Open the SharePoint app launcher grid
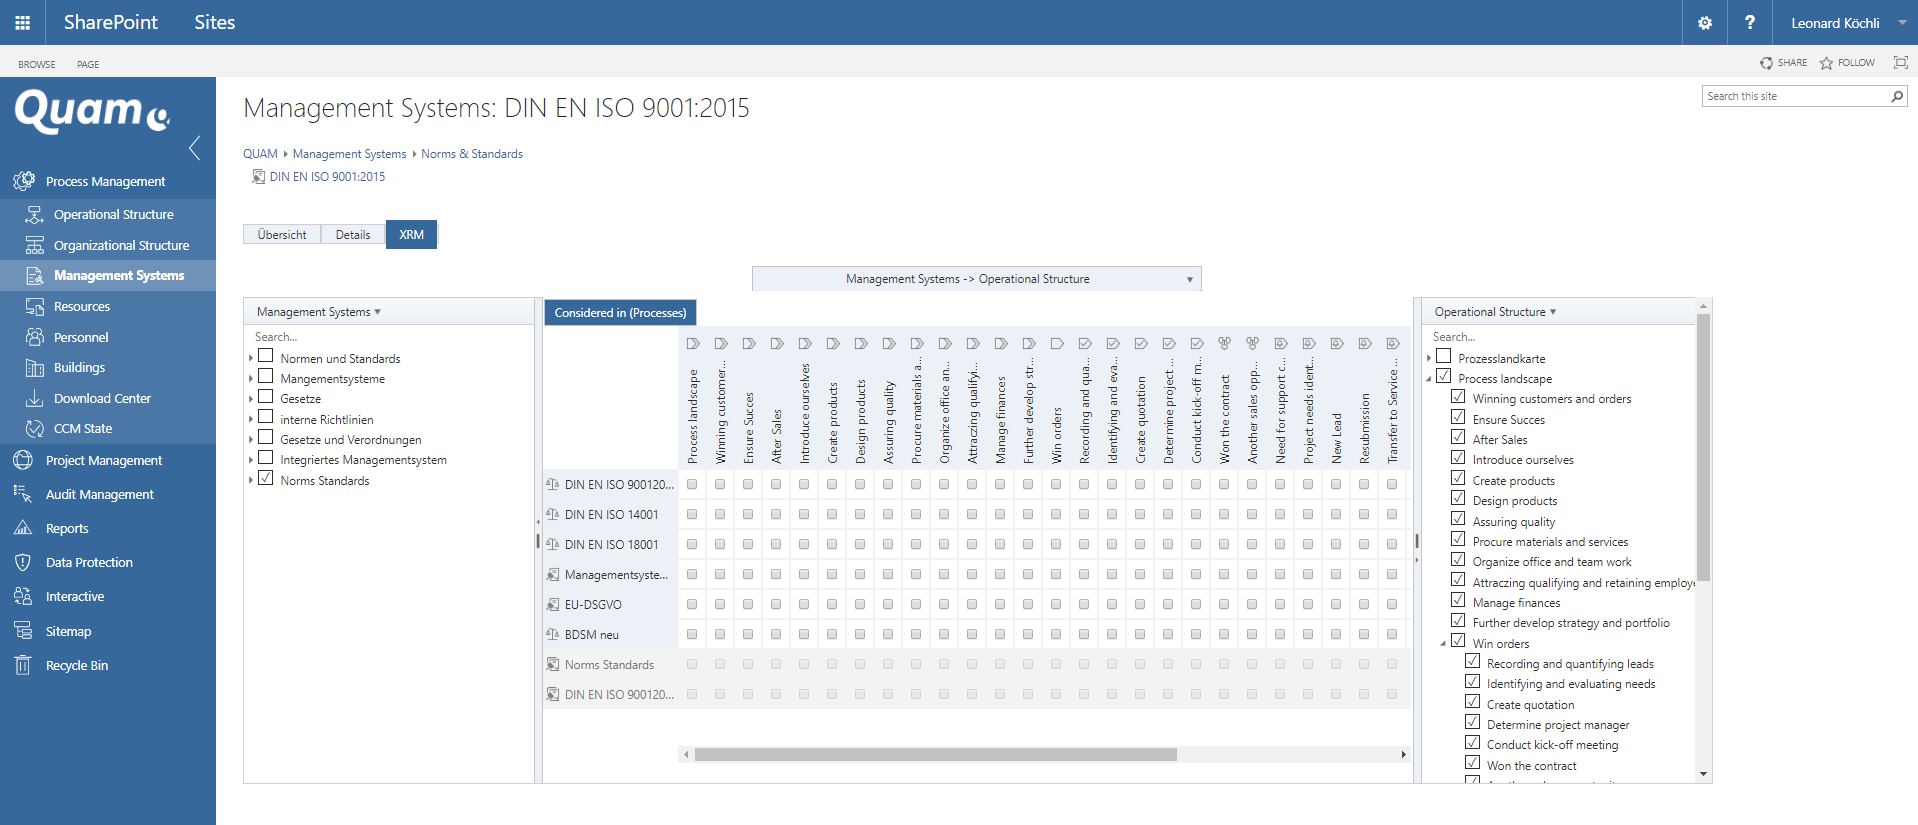 22,22
